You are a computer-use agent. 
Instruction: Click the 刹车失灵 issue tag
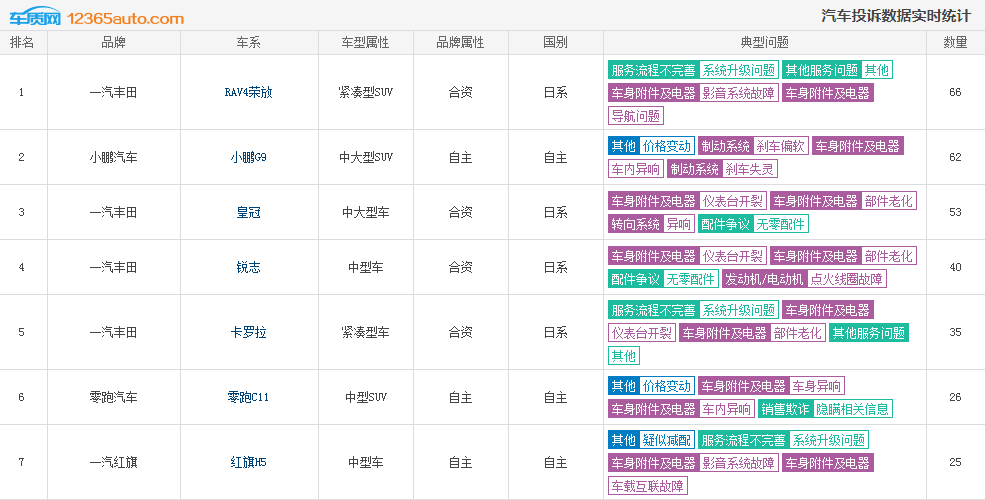[x=750, y=170]
